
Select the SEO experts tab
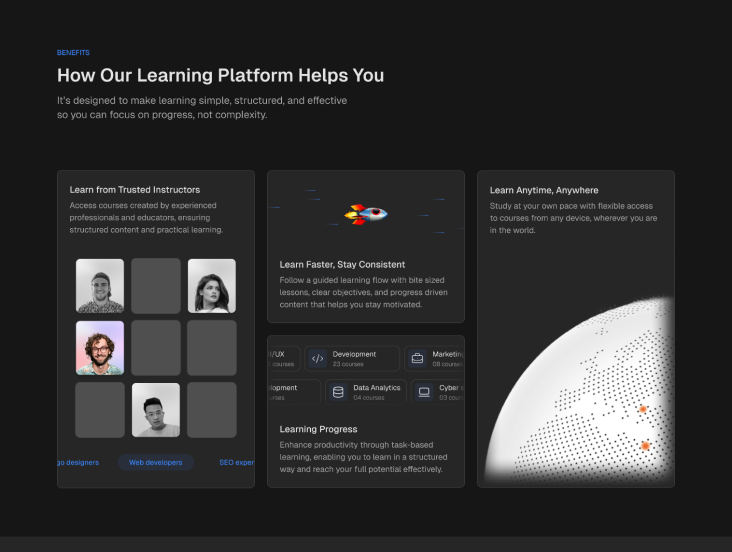click(x=236, y=462)
